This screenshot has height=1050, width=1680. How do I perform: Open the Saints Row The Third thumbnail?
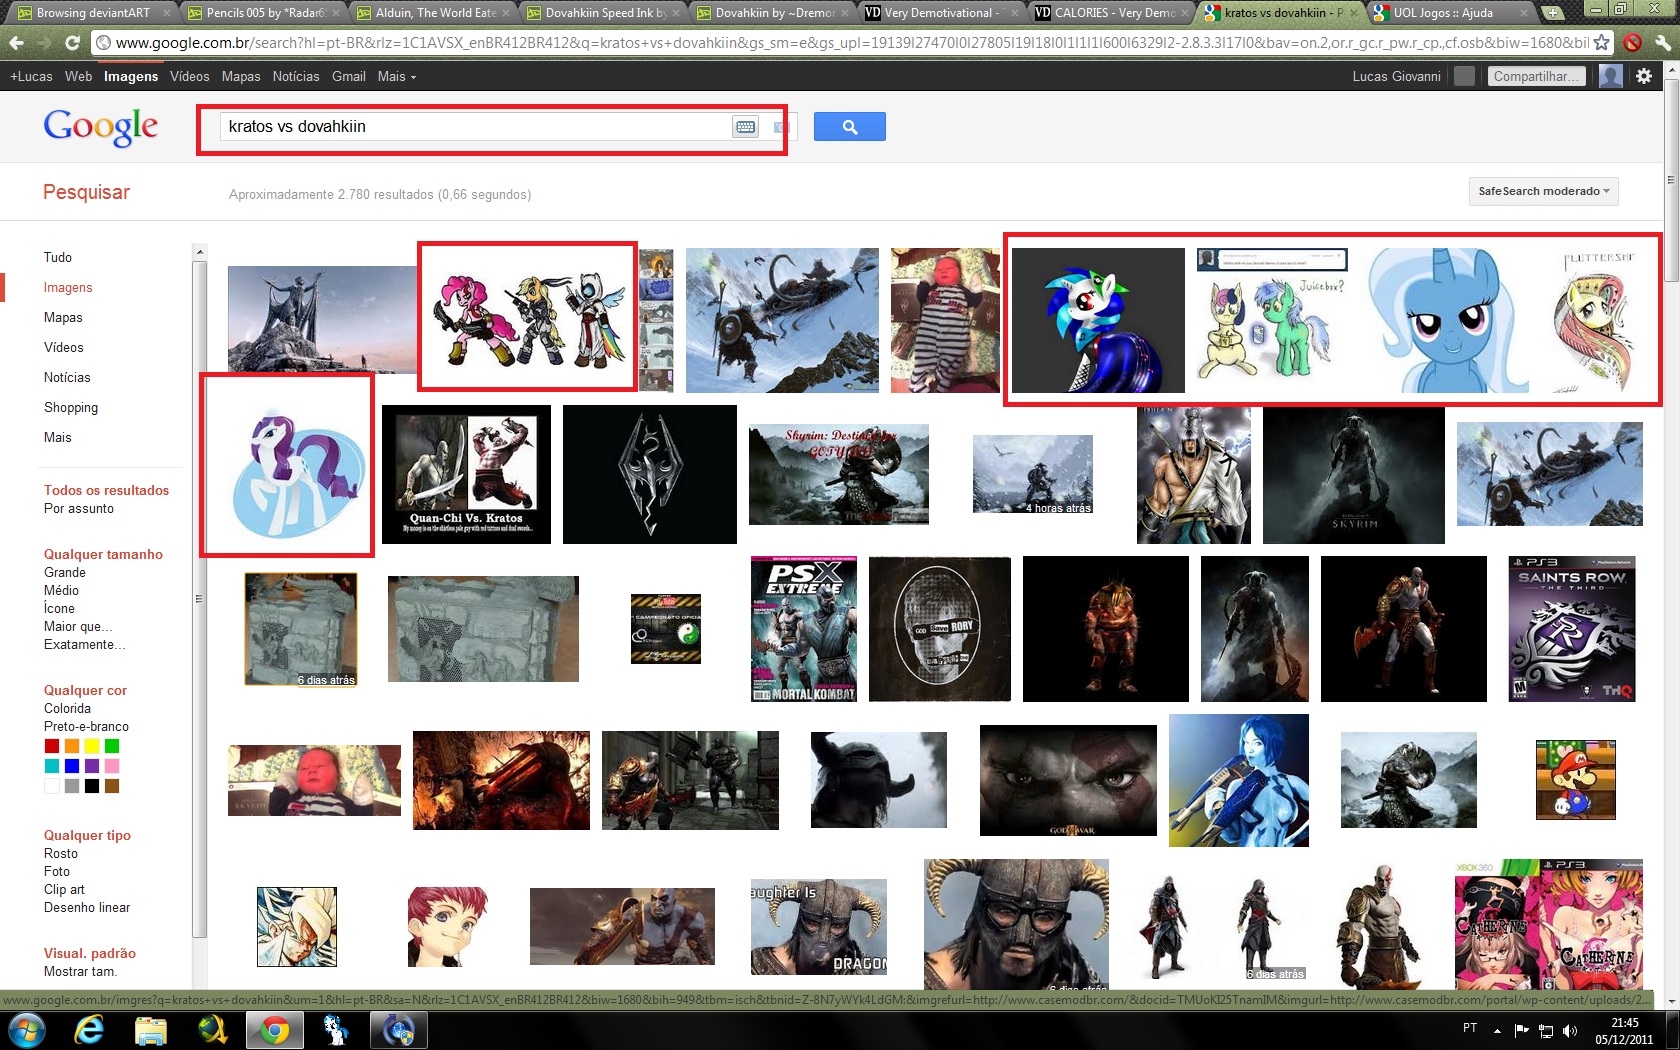1572,629
